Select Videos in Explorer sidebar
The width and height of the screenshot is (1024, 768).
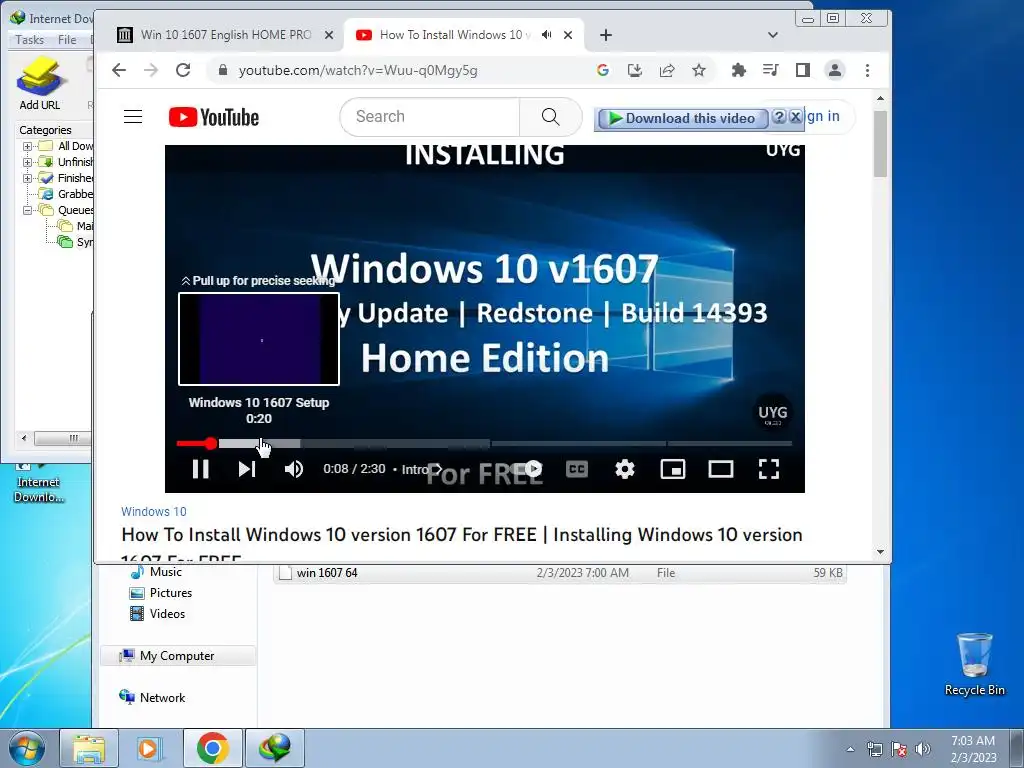coord(157,614)
